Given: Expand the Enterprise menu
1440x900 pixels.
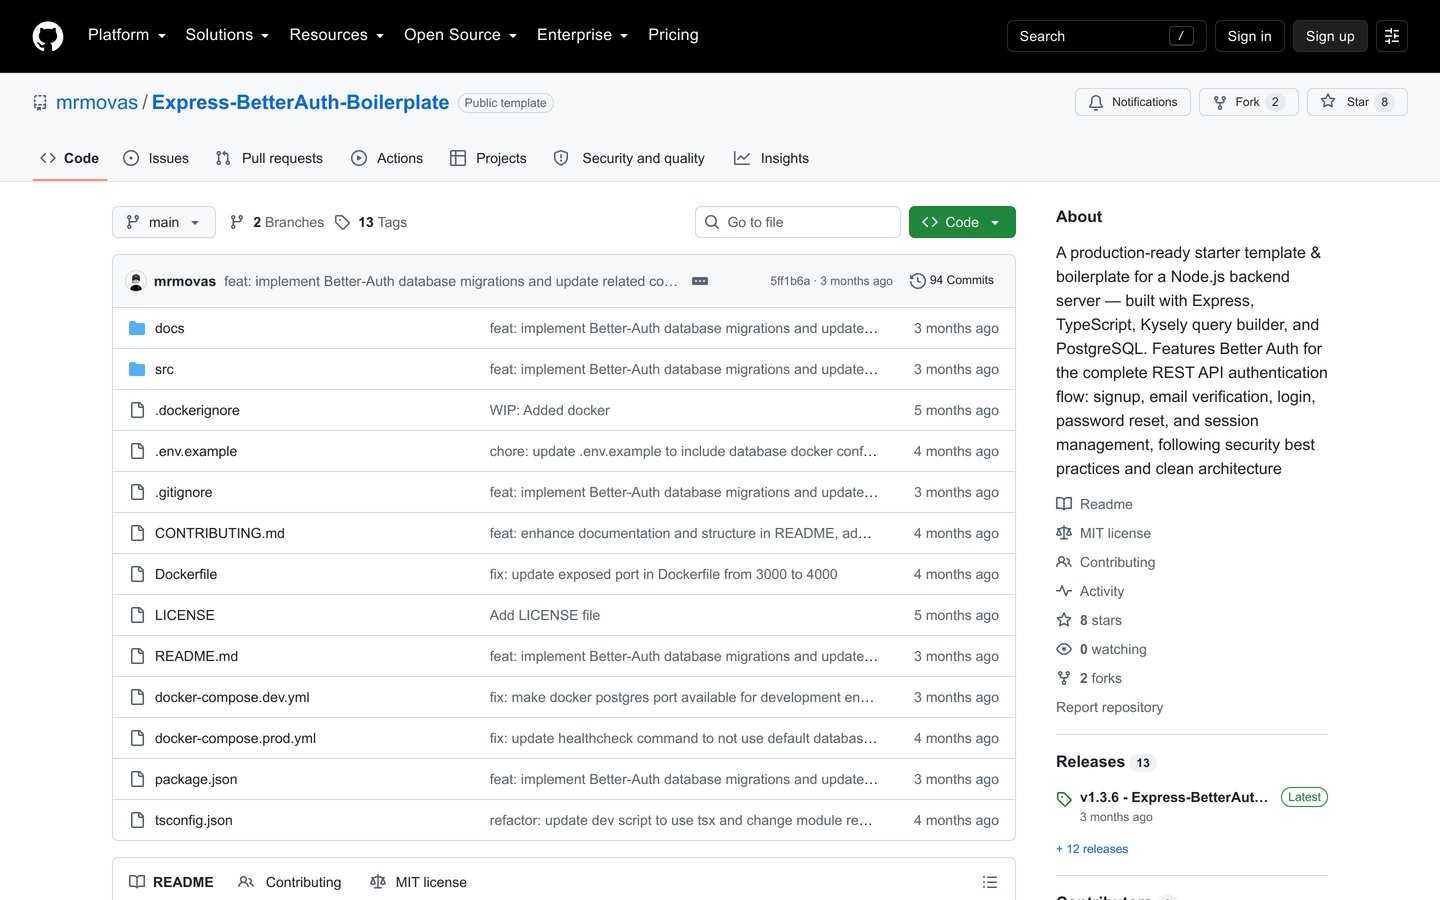Looking at the screenshot, I should click(582, 35).
